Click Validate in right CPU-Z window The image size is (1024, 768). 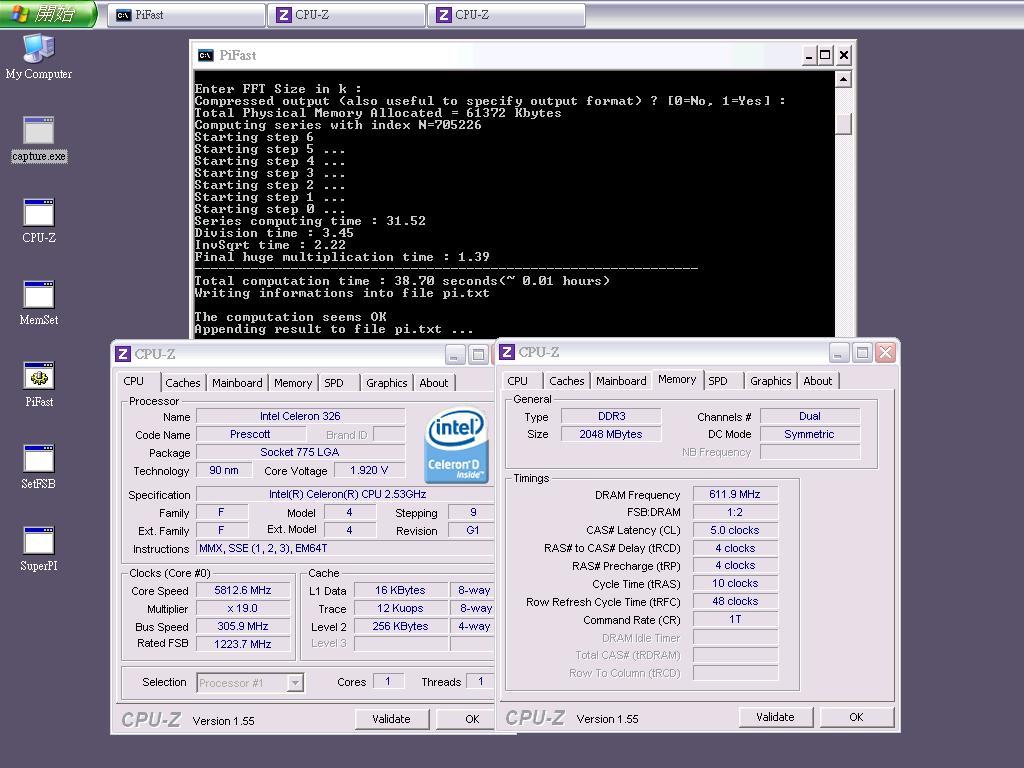point(776,717)
